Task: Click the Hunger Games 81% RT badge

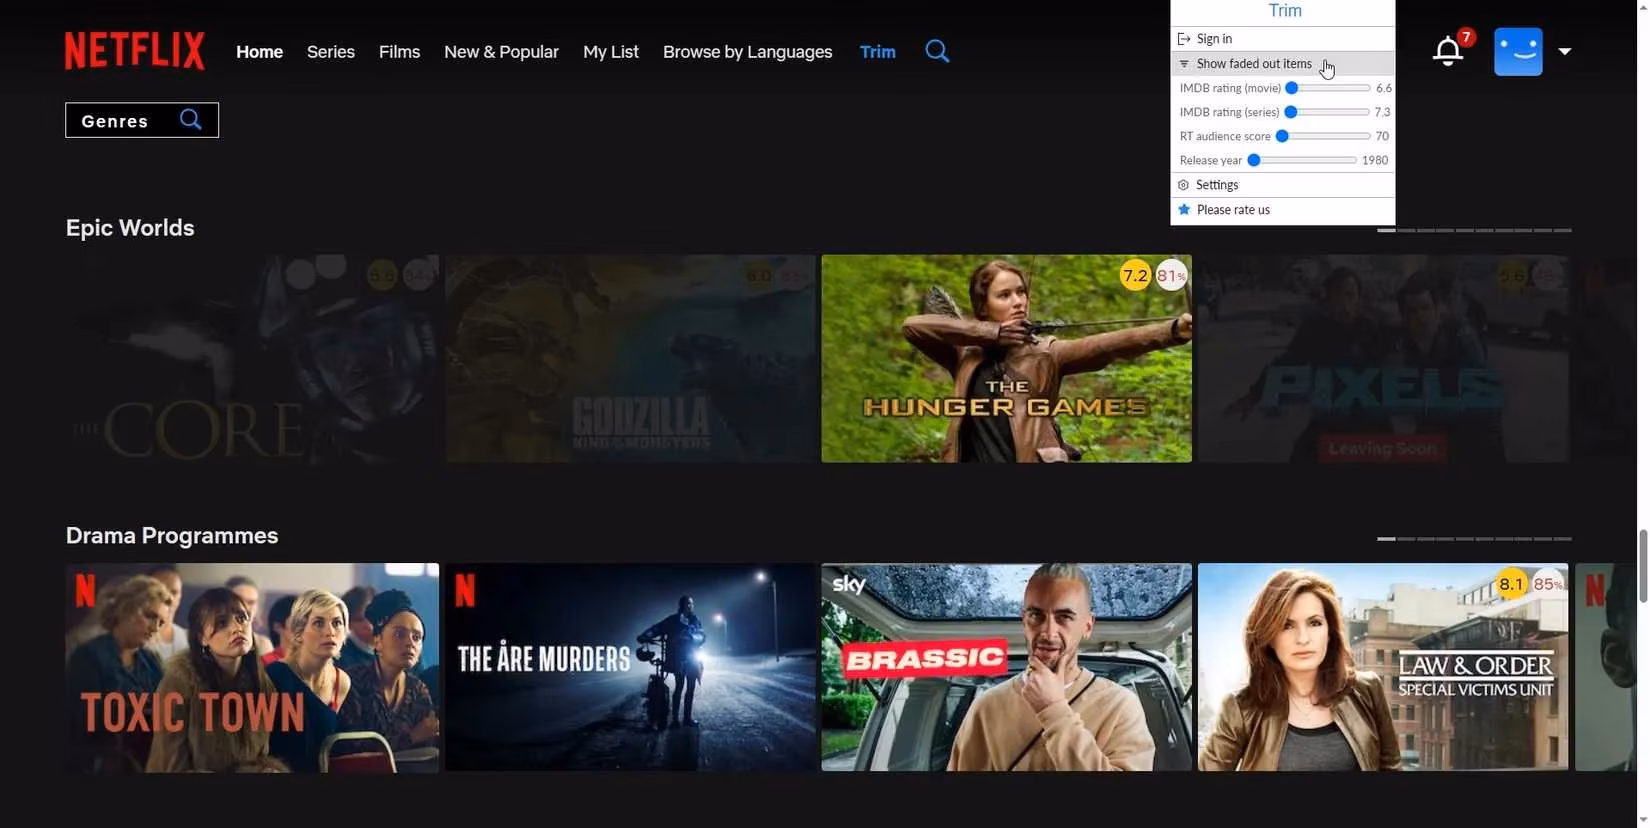Action: [1171, 274]
